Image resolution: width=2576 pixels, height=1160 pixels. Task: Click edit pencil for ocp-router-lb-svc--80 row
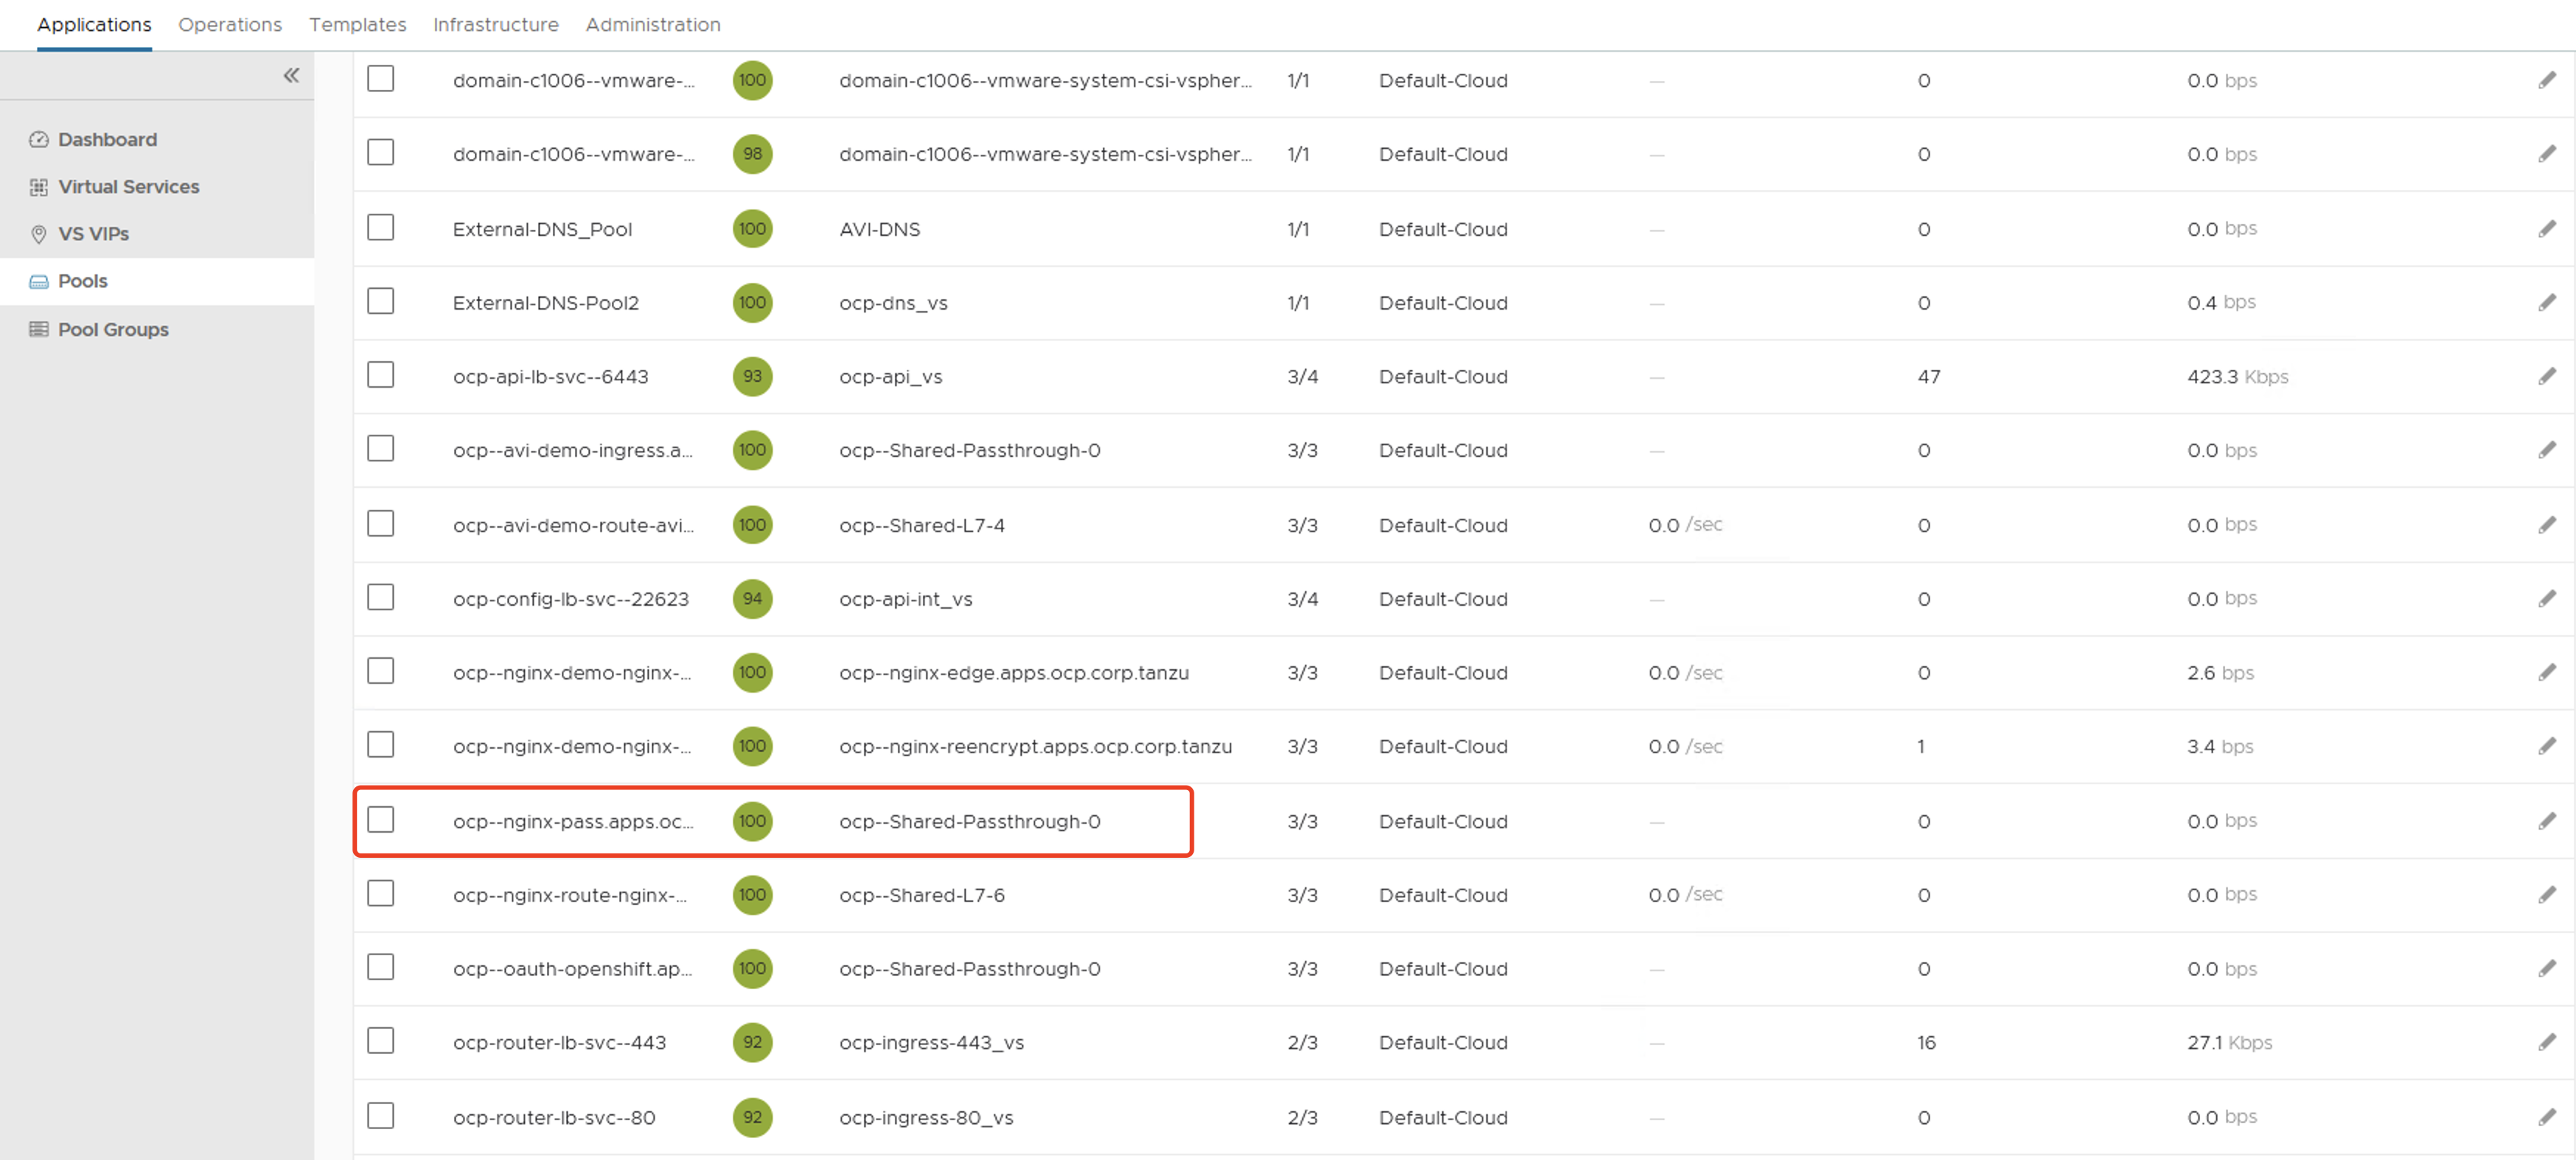(2546, 1117)
